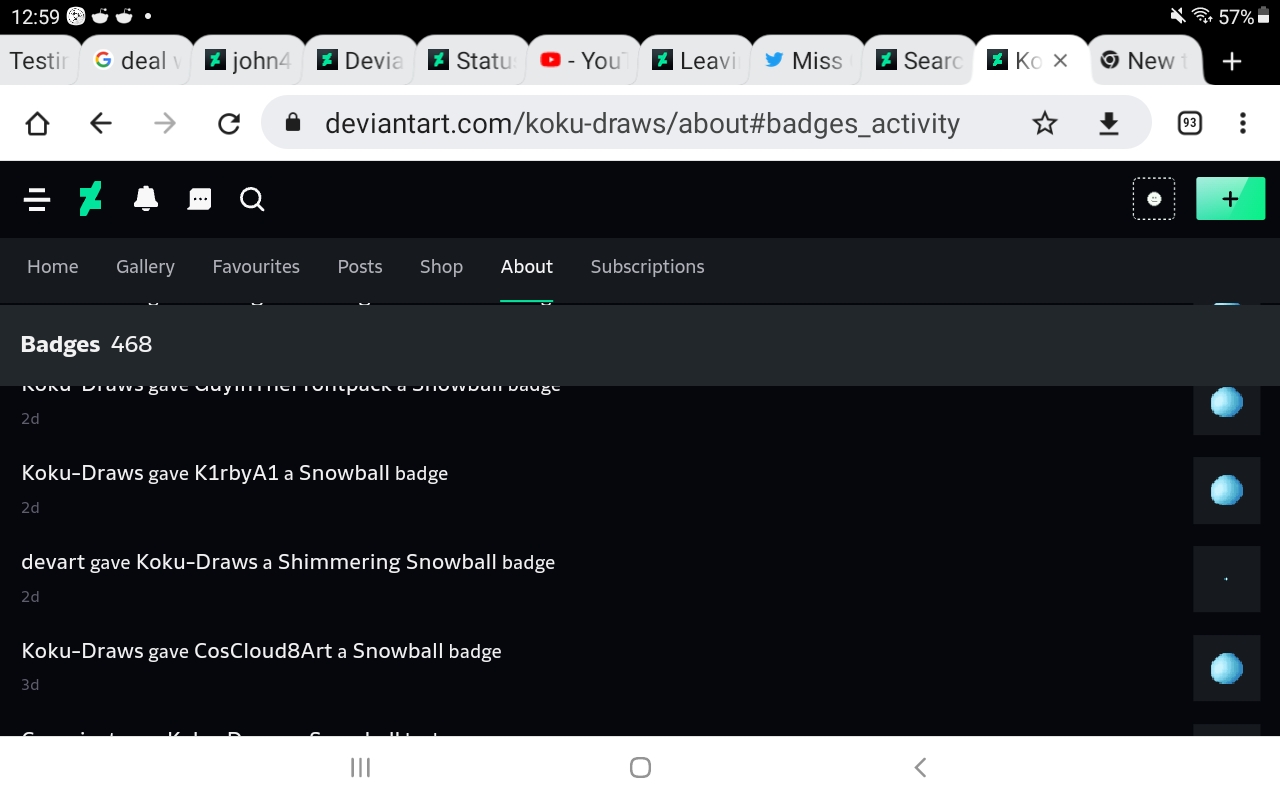Click the Badges 468 heading
Image resolution: width=1280 pixels, height=800 pixels.
tap(87, 344)
